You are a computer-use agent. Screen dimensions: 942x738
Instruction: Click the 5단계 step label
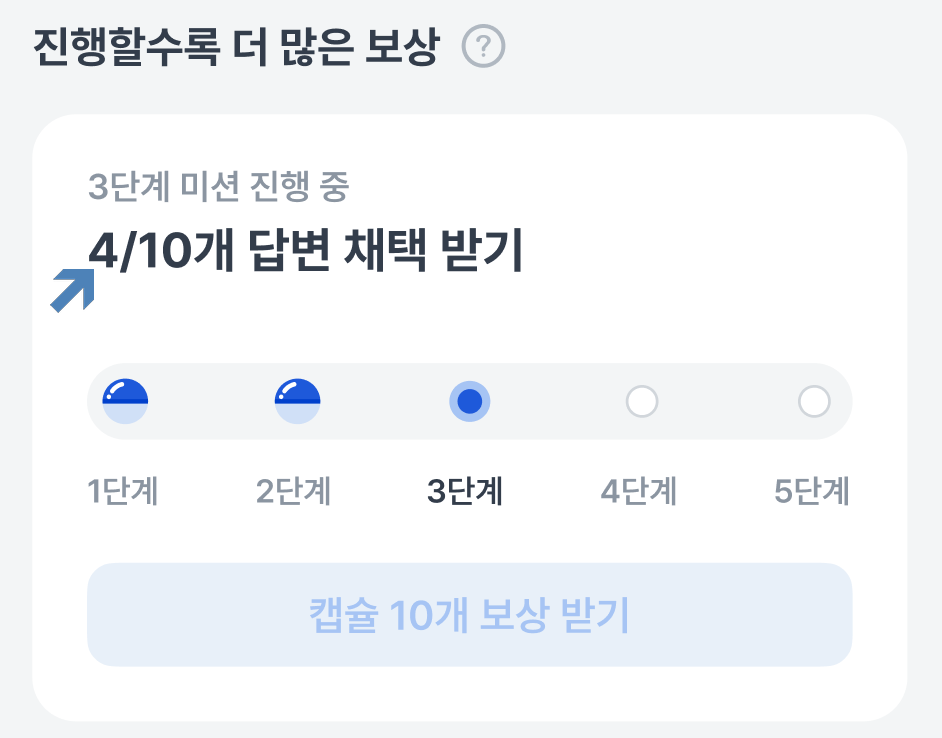(x=812, y=492)
